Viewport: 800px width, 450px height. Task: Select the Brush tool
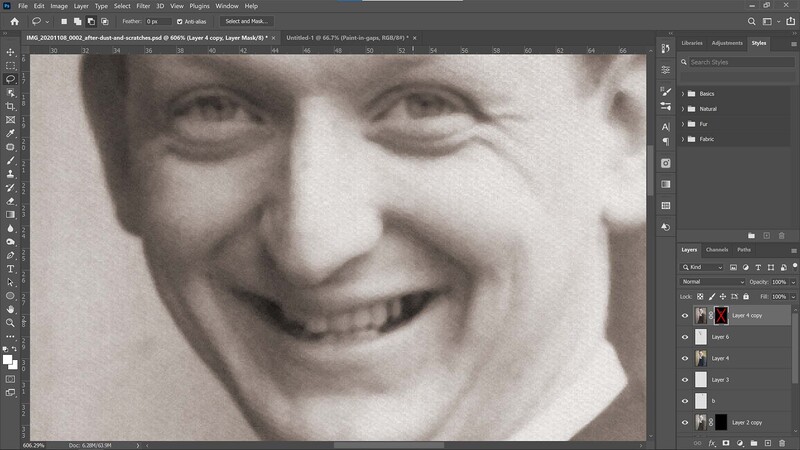10,160
